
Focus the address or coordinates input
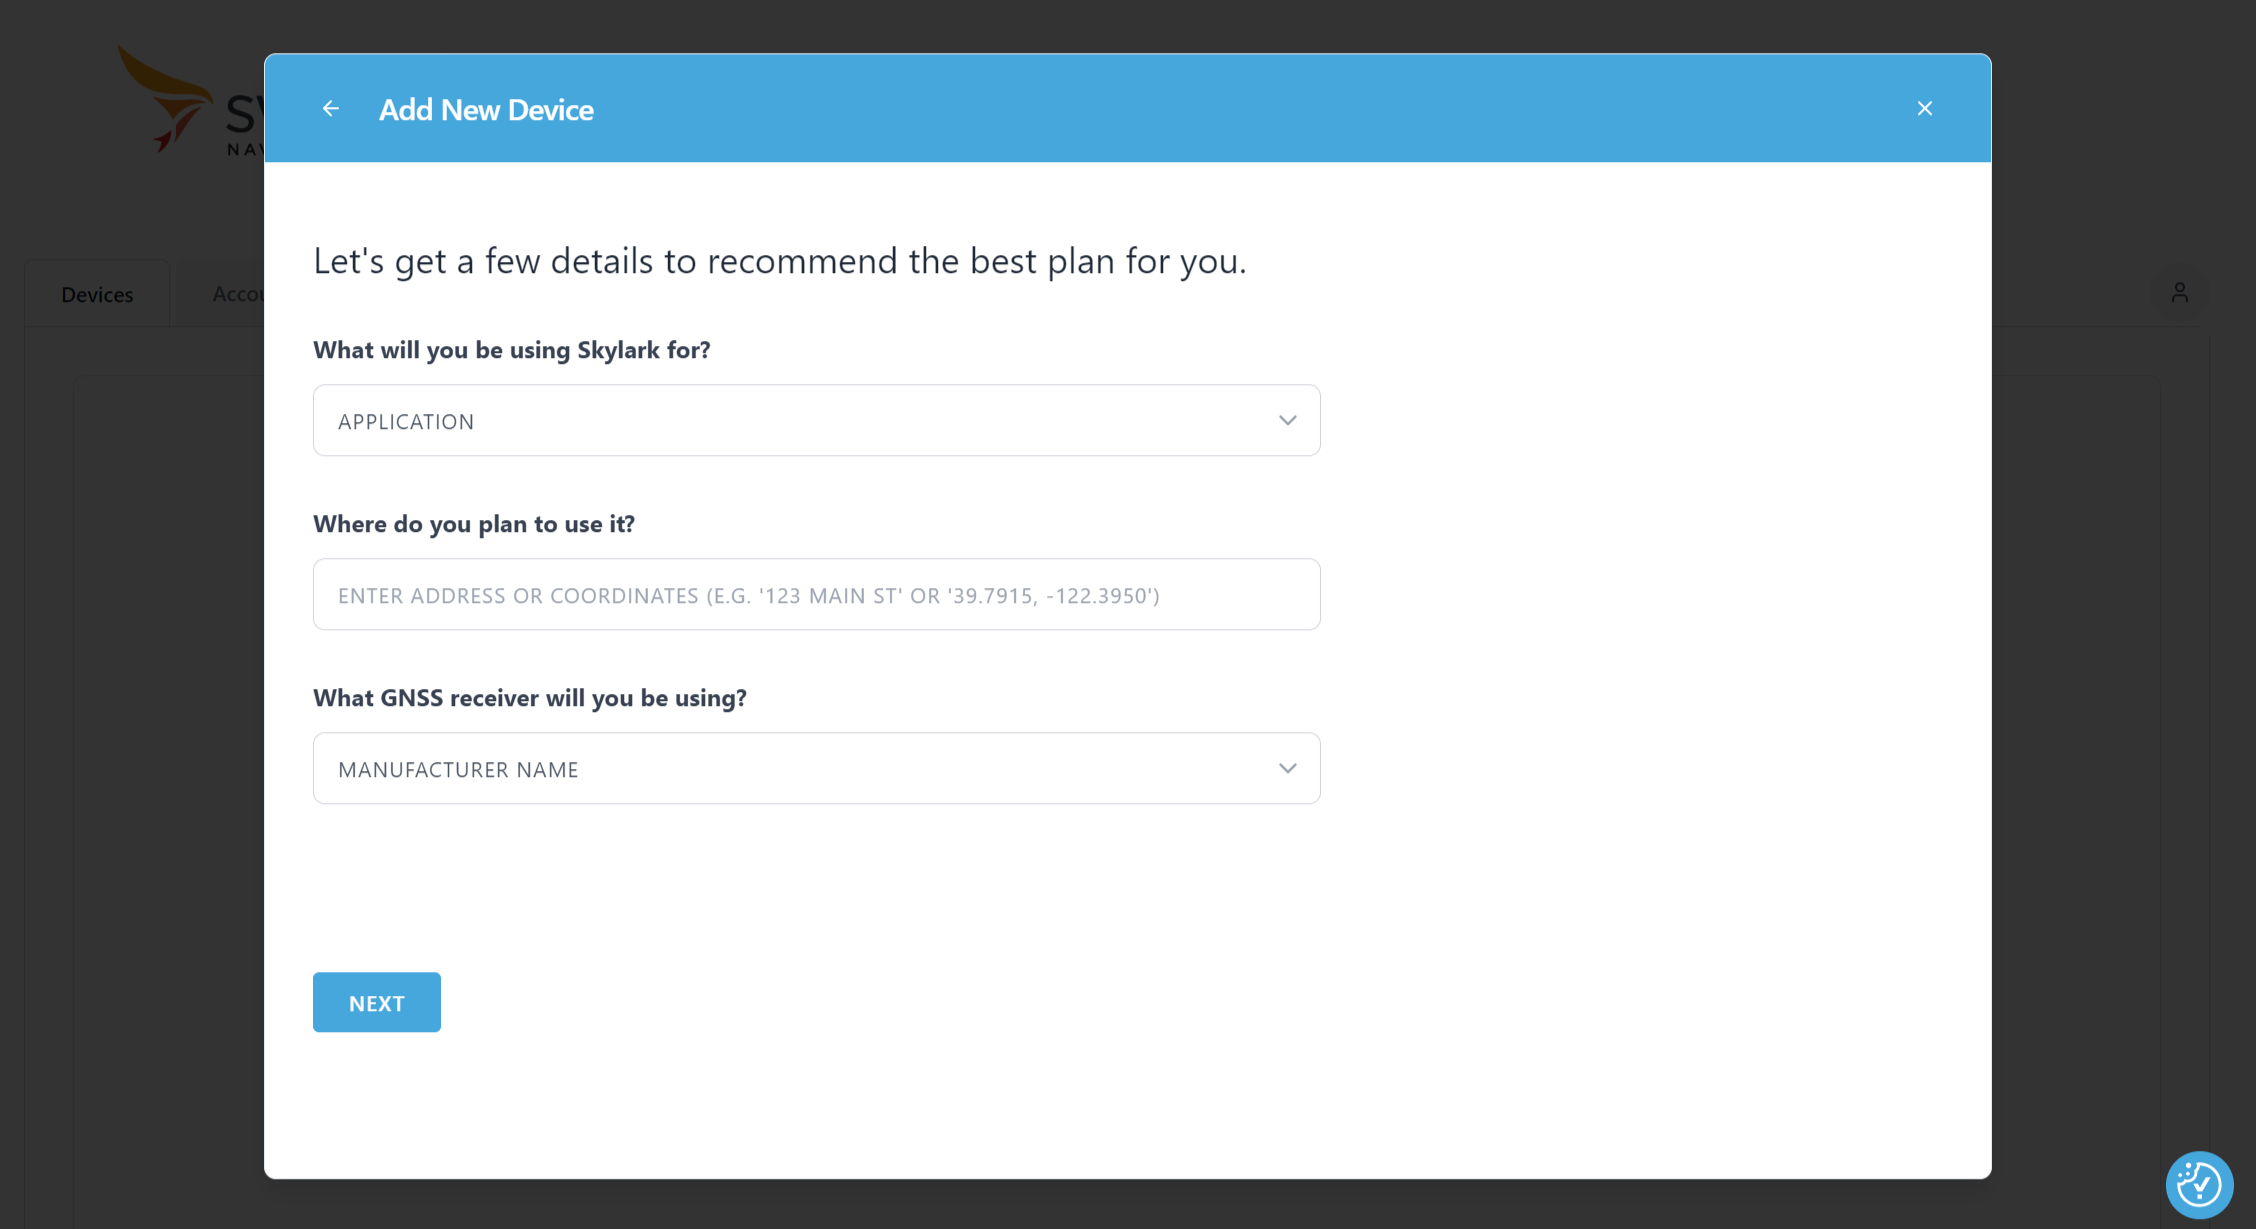(816, 594)
